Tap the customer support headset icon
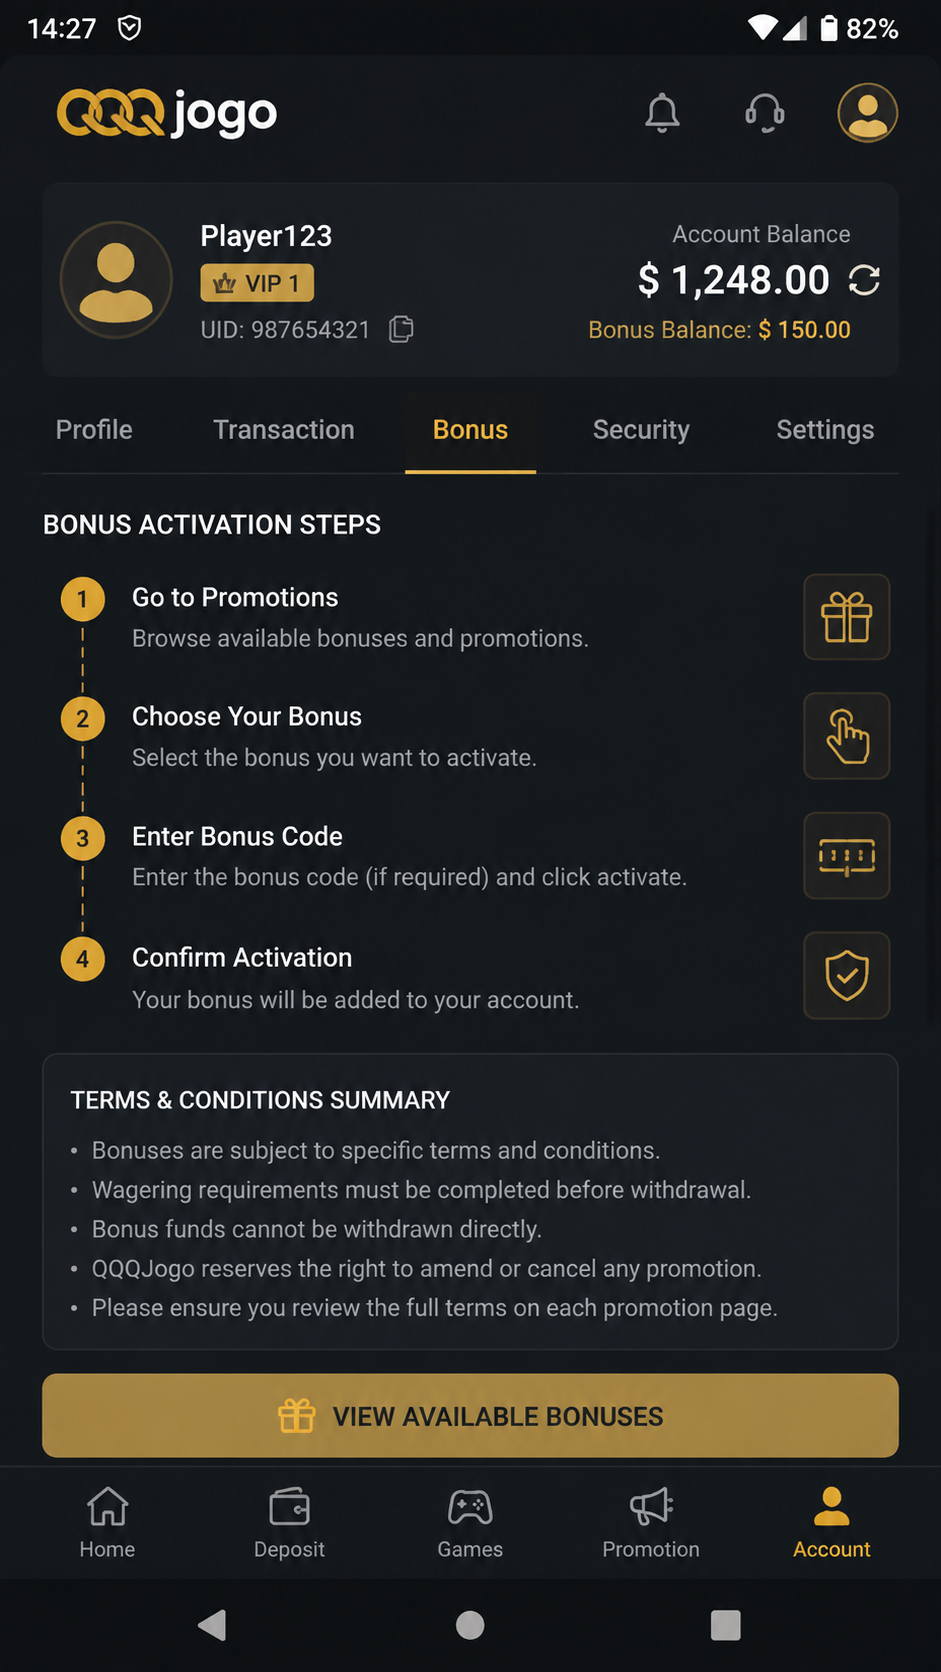941x1672 pixels. tap(765, 113)
